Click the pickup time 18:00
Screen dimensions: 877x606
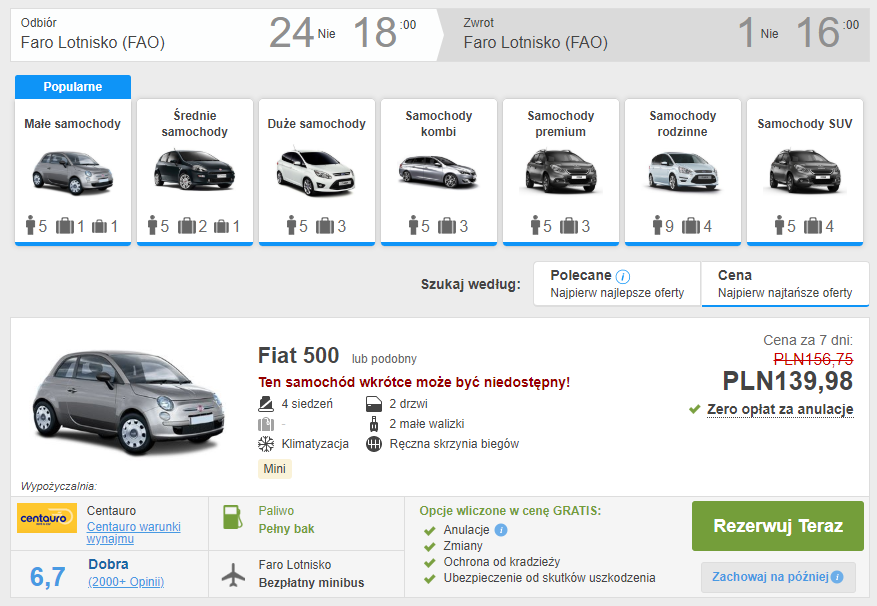pos(385,32)
